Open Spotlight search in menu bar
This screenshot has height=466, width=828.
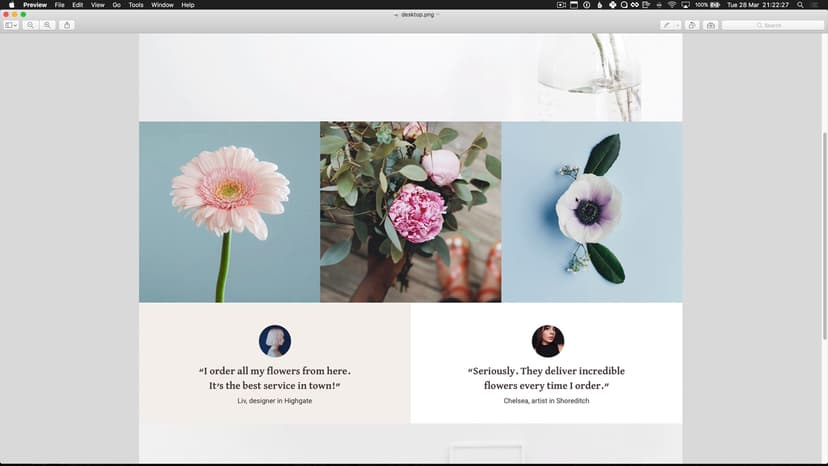click(800, 5)
